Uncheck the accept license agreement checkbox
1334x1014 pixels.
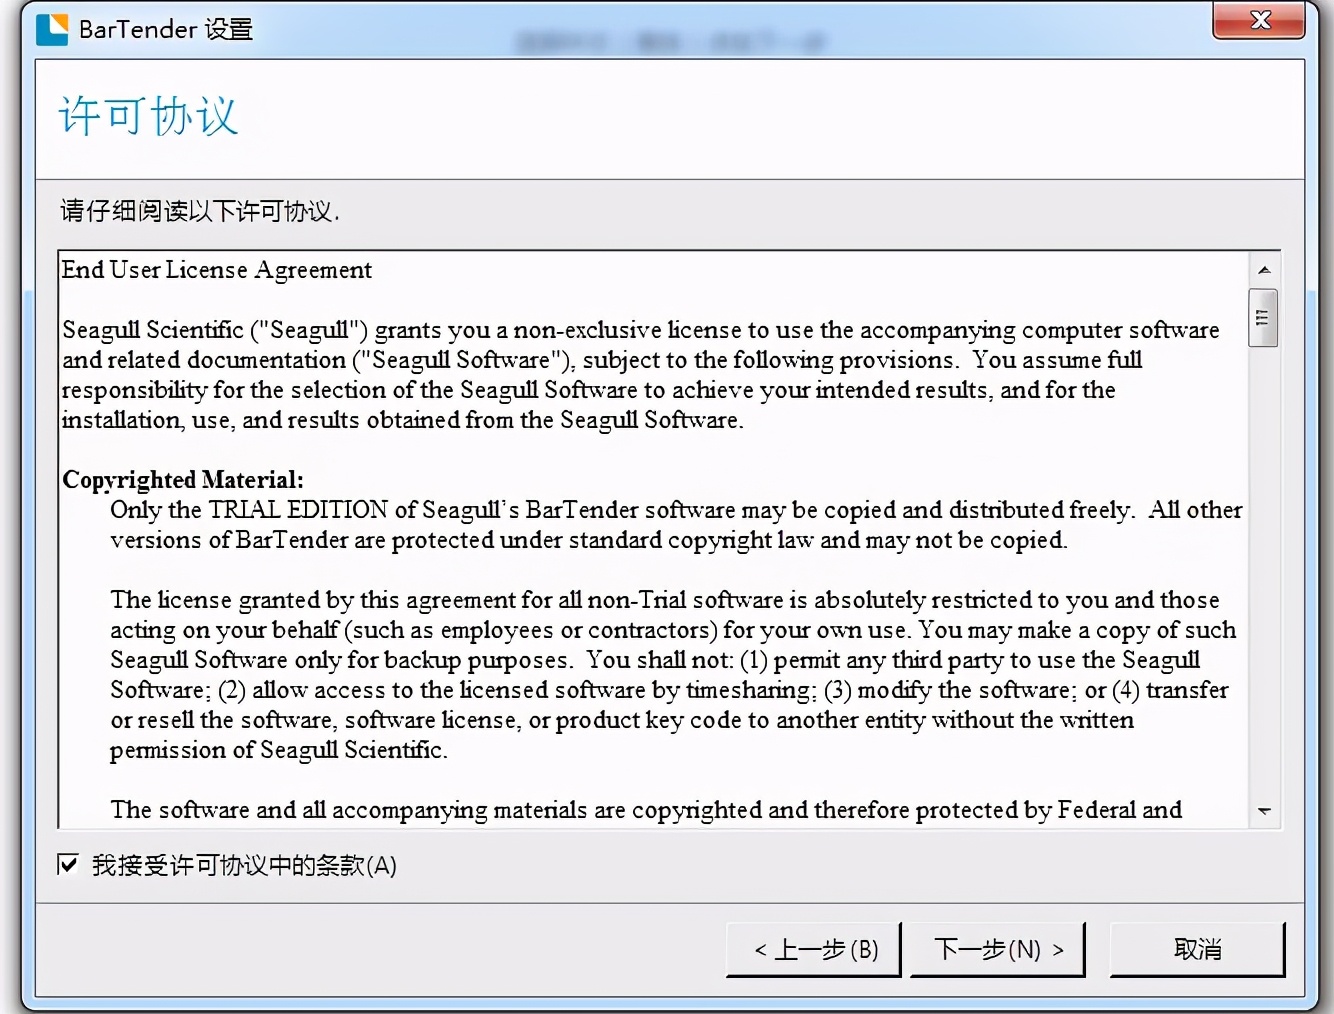point(68,864)
